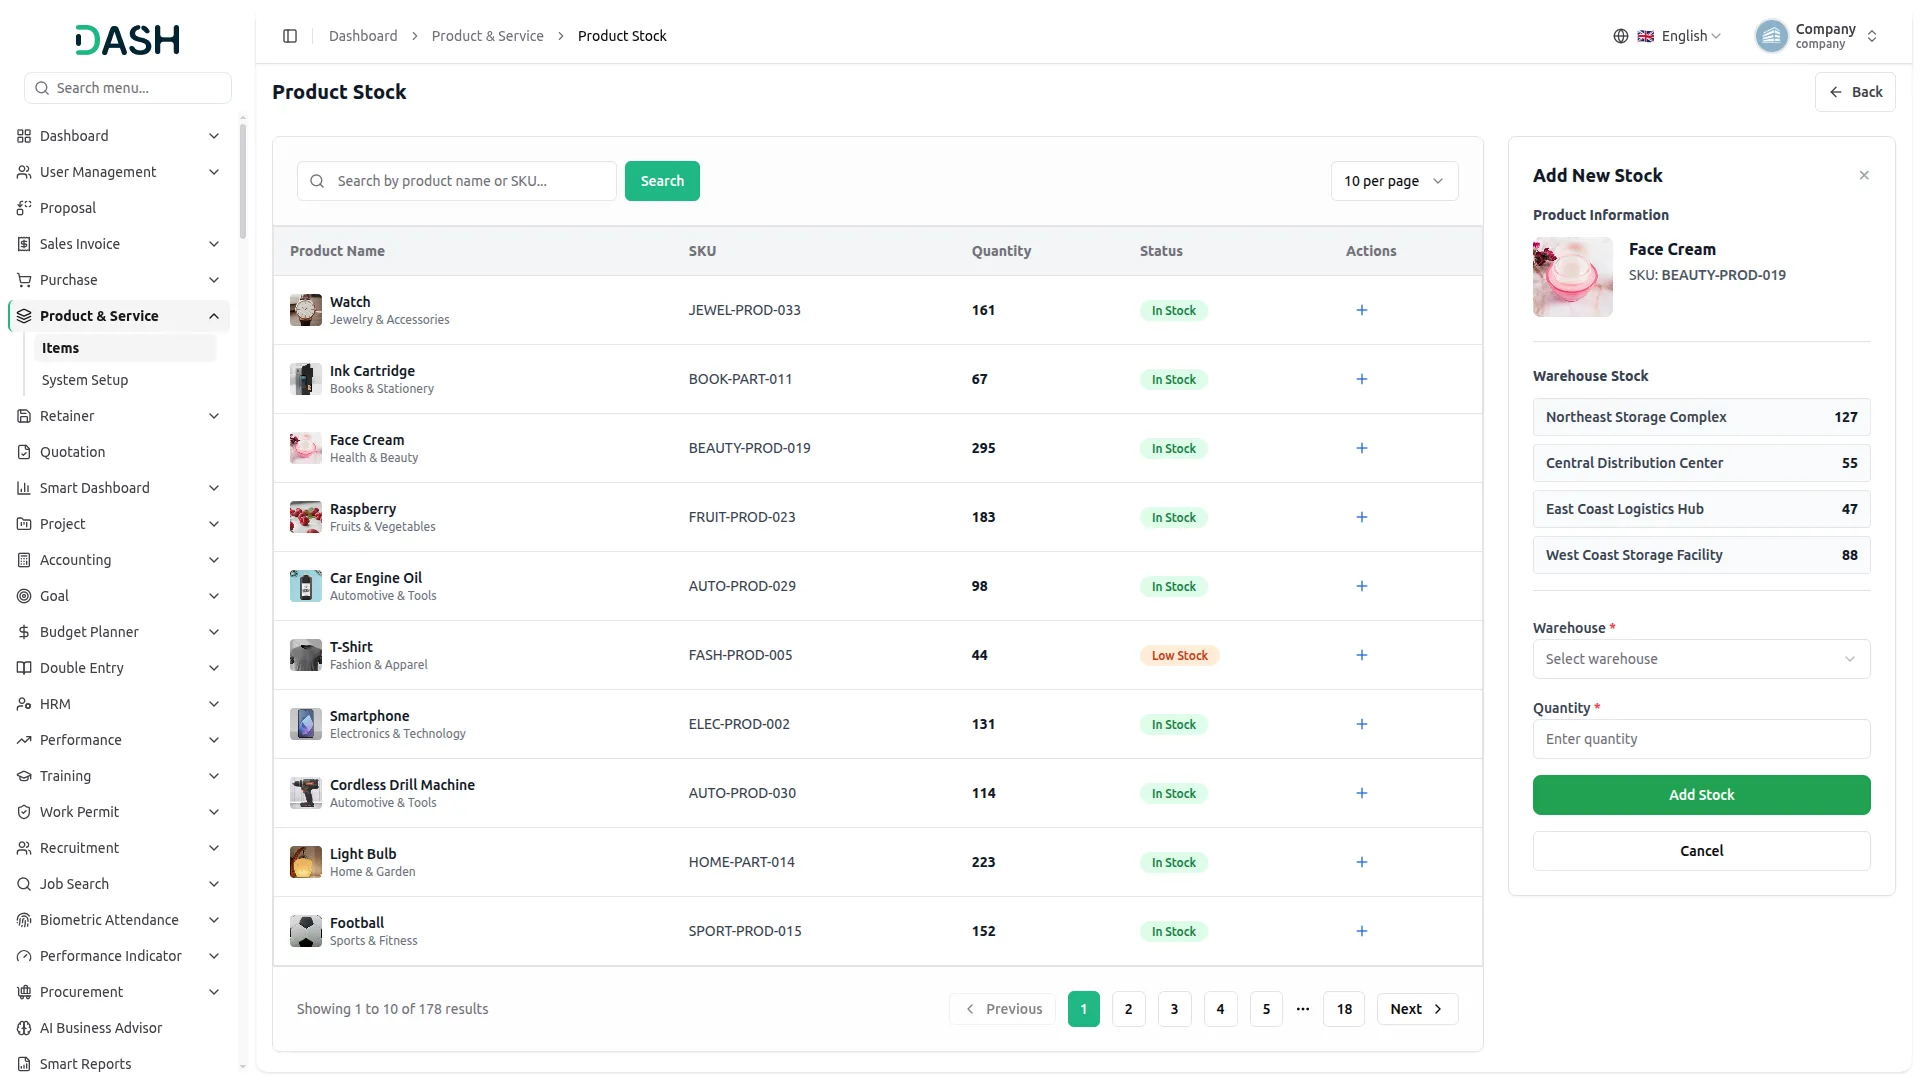Click the Dashboard breadcrumb link
This screenshot has width=1920, height=1080.
[x=363, y=36]
